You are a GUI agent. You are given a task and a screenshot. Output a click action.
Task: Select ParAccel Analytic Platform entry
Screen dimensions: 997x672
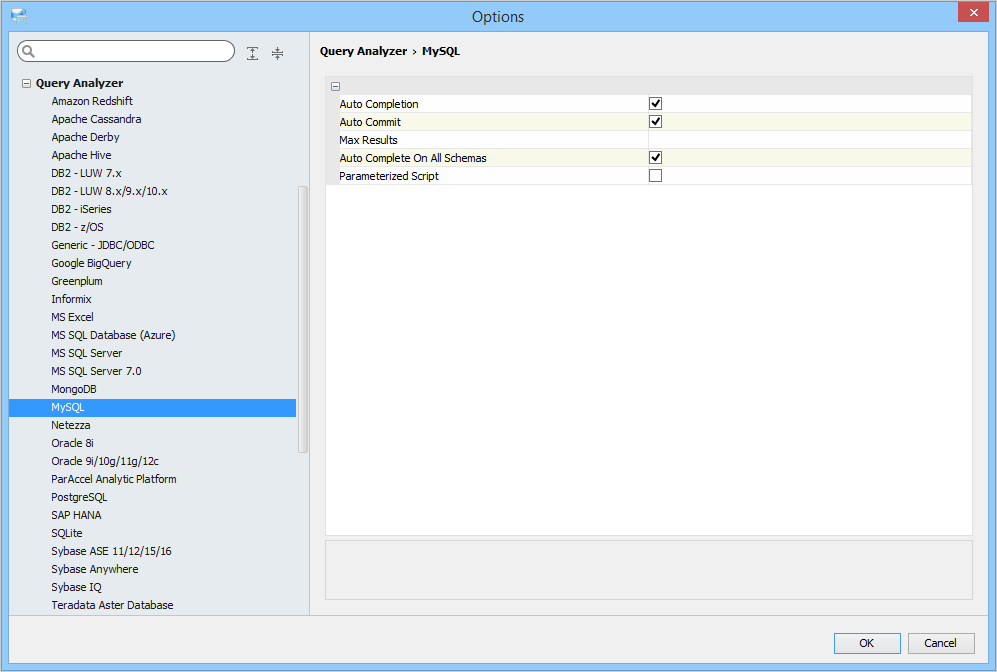[114, 479]
